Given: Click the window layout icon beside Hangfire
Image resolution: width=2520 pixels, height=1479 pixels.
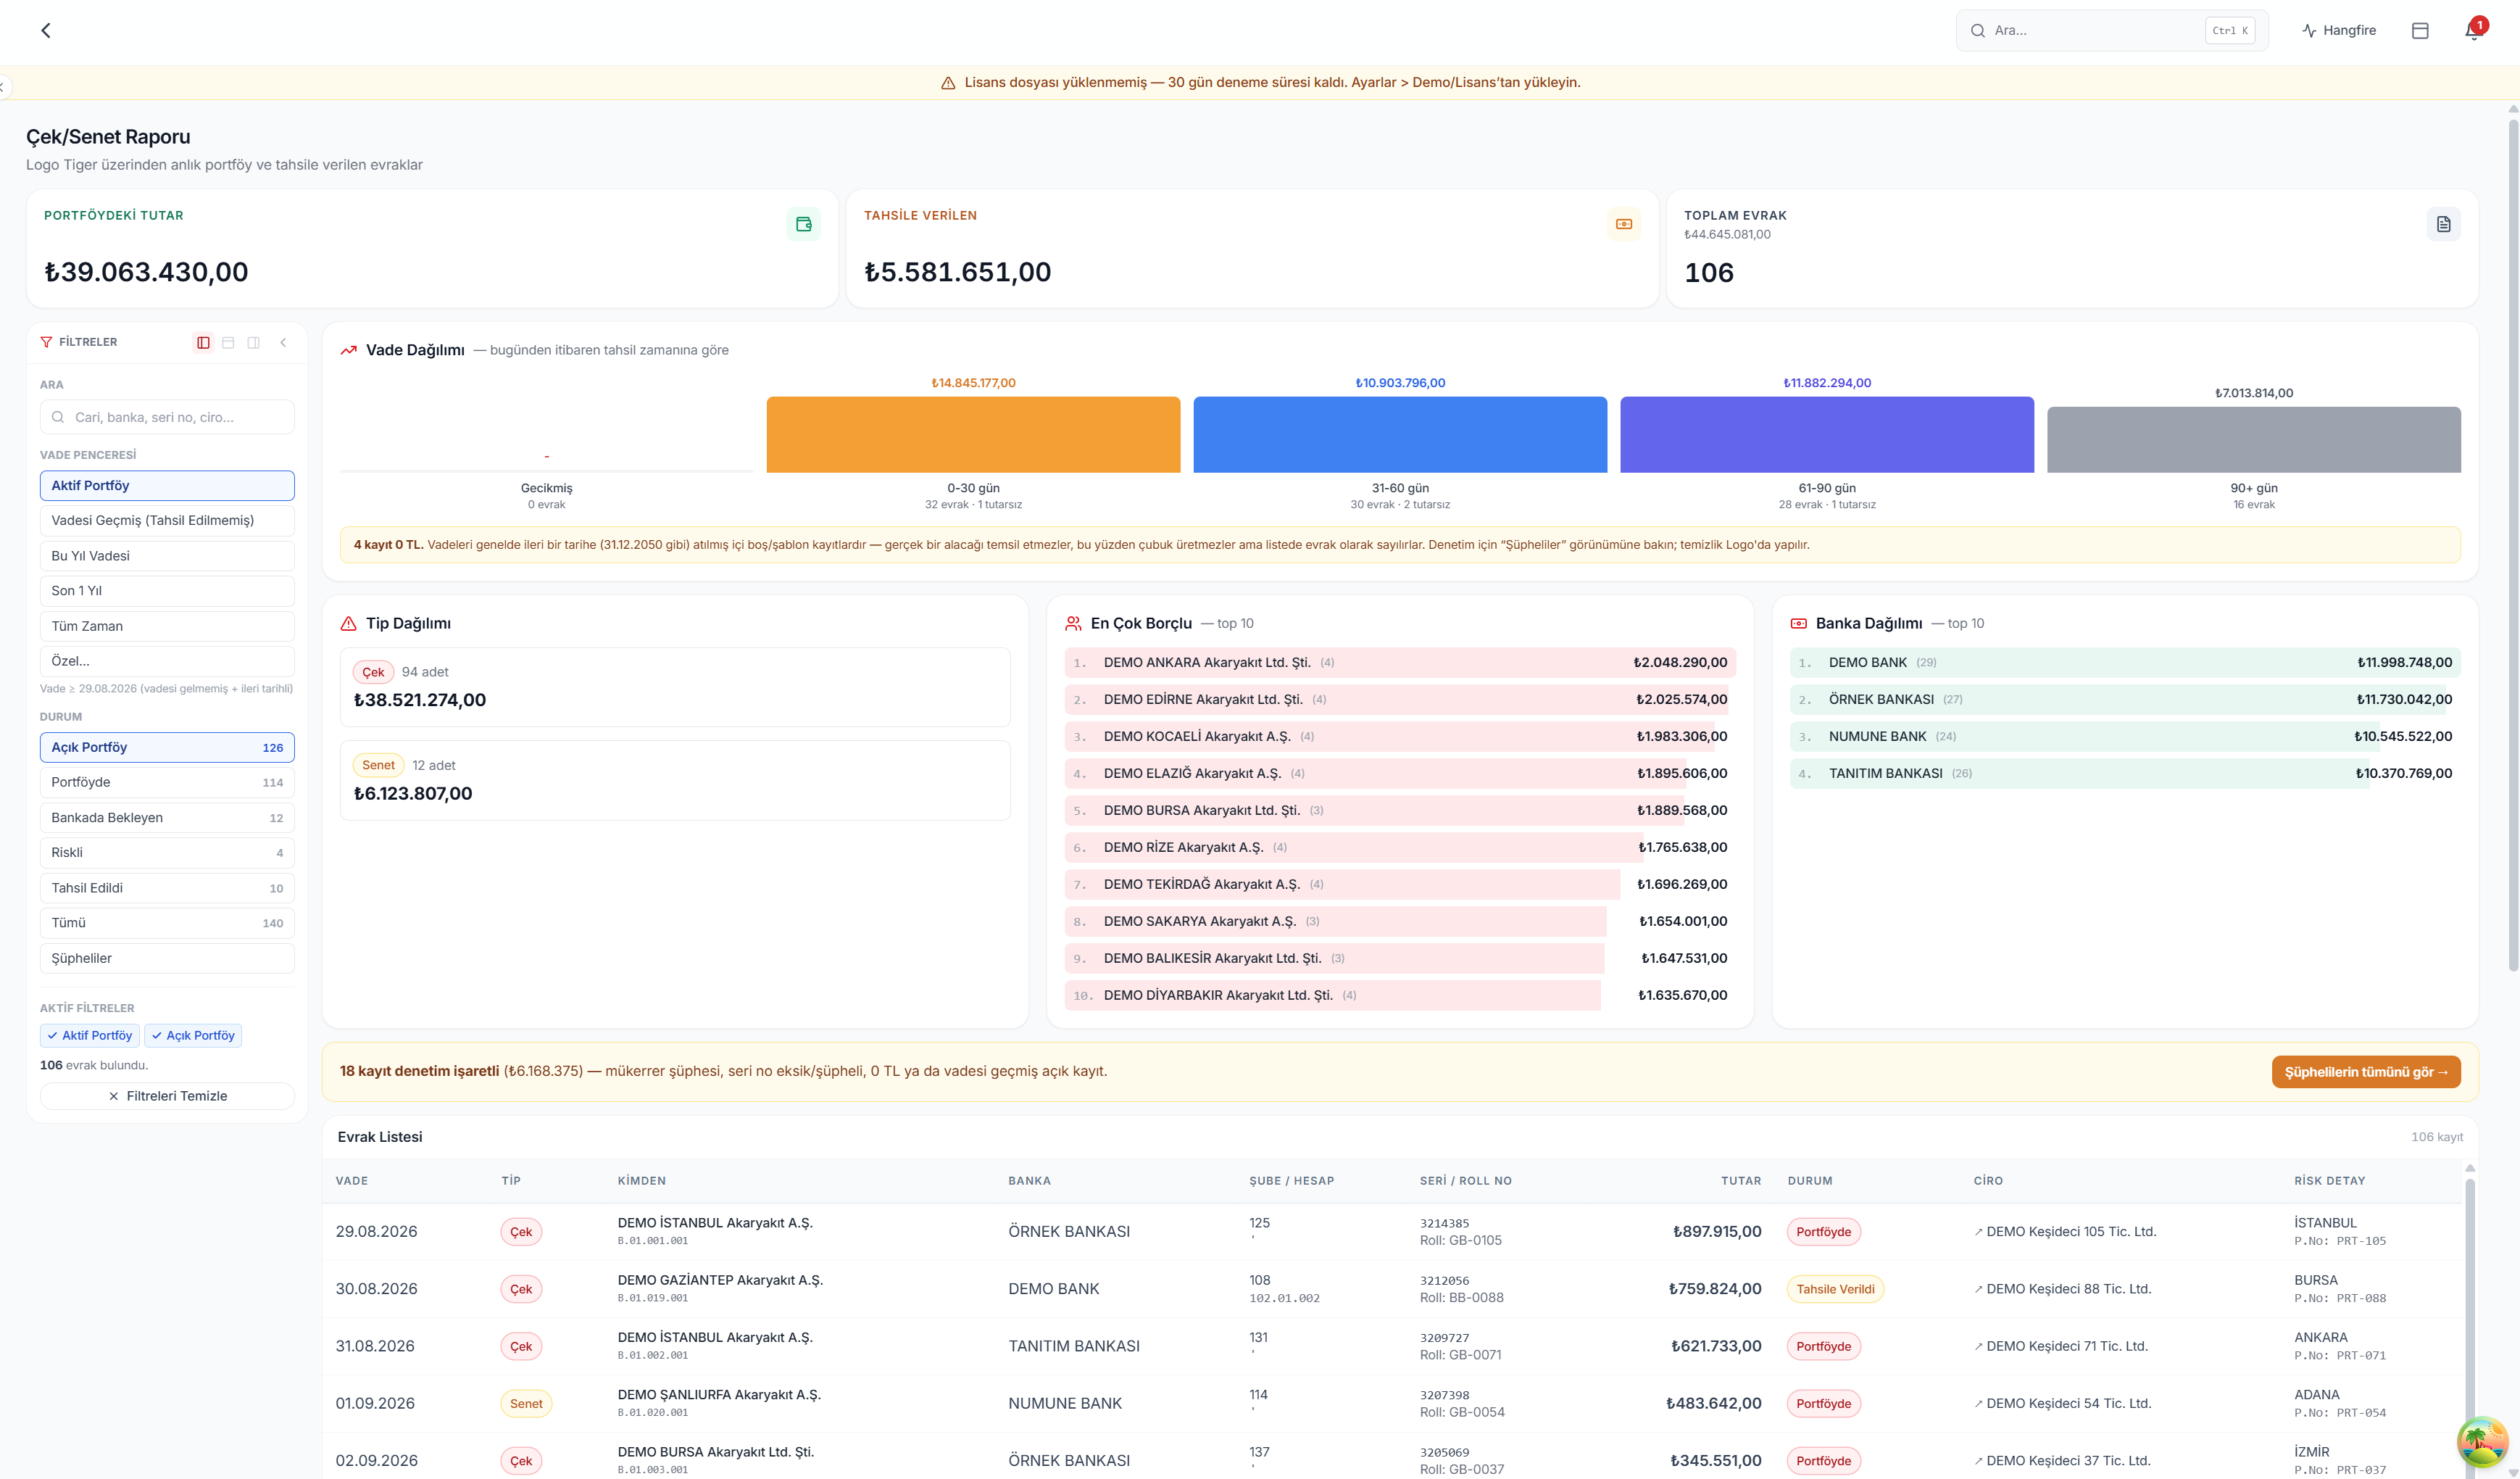Looking at the screenshot, I should 2419,30.
